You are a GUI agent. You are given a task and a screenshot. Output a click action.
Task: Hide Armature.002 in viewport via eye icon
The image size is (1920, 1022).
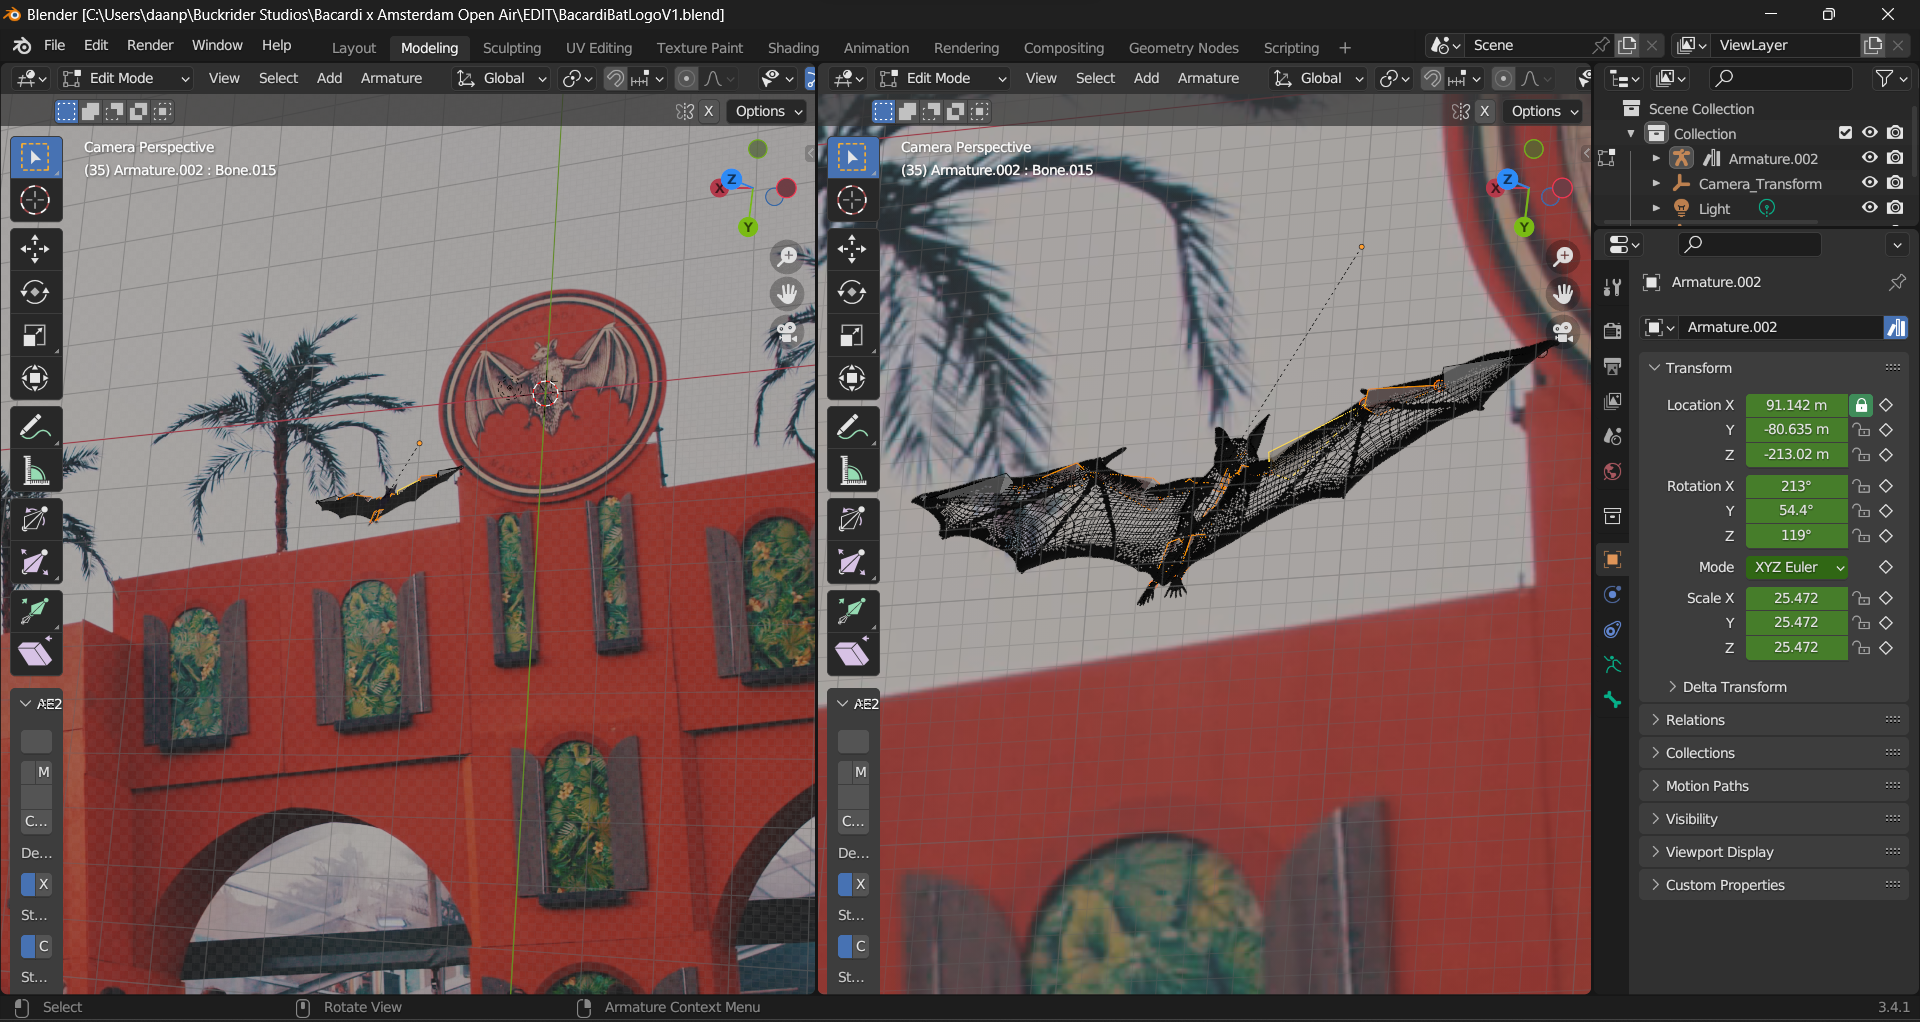pyautogui.click(x=1869, y=158)
